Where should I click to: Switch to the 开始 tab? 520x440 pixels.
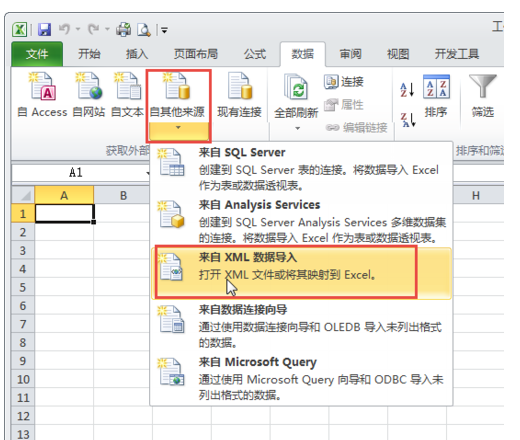pos(89,54)
